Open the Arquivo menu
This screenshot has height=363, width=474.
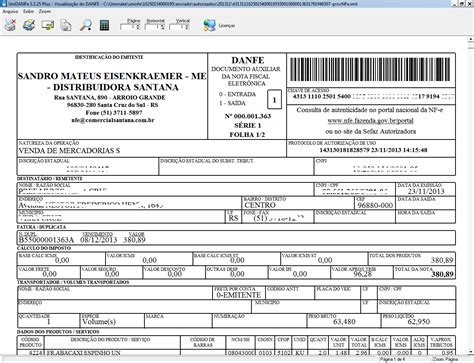coord(10,11)
